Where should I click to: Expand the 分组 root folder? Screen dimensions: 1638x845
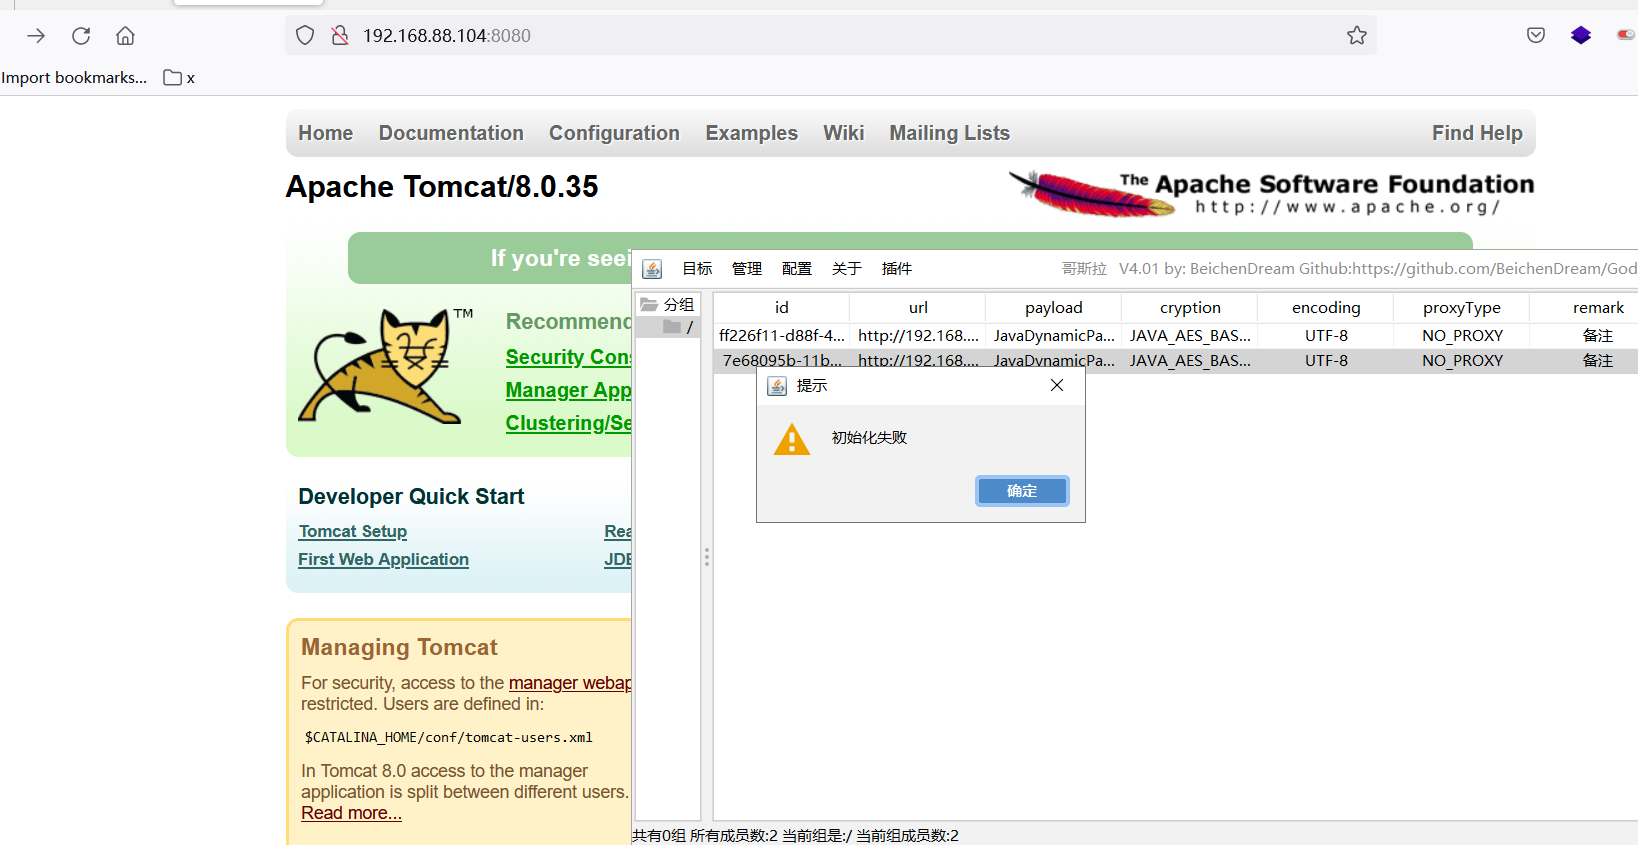[x=667, y=305]
